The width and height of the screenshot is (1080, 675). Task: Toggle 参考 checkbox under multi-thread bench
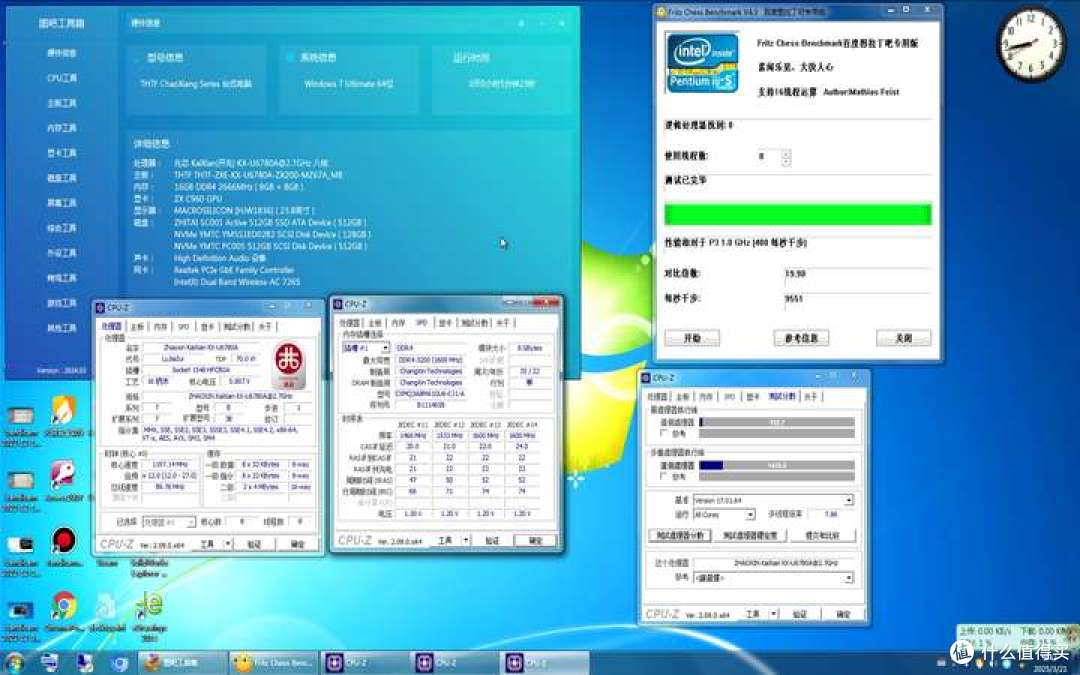tap(664, 477)
